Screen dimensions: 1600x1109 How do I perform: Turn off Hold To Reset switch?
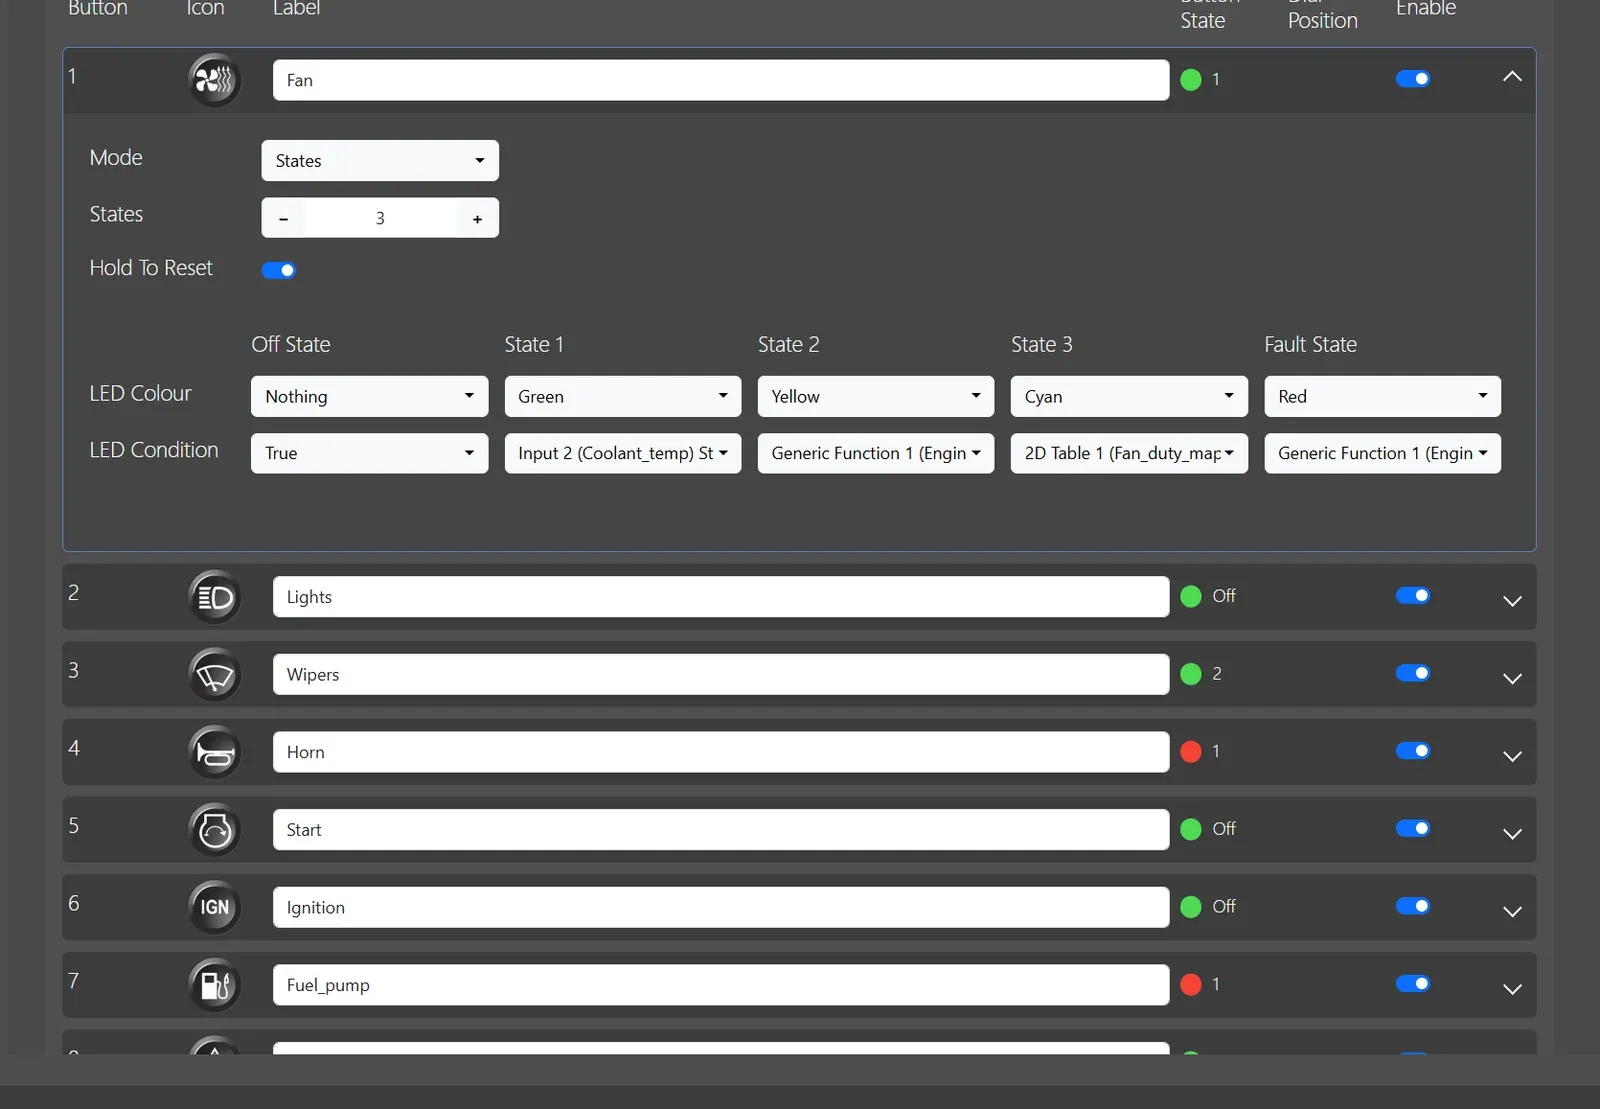279,270
